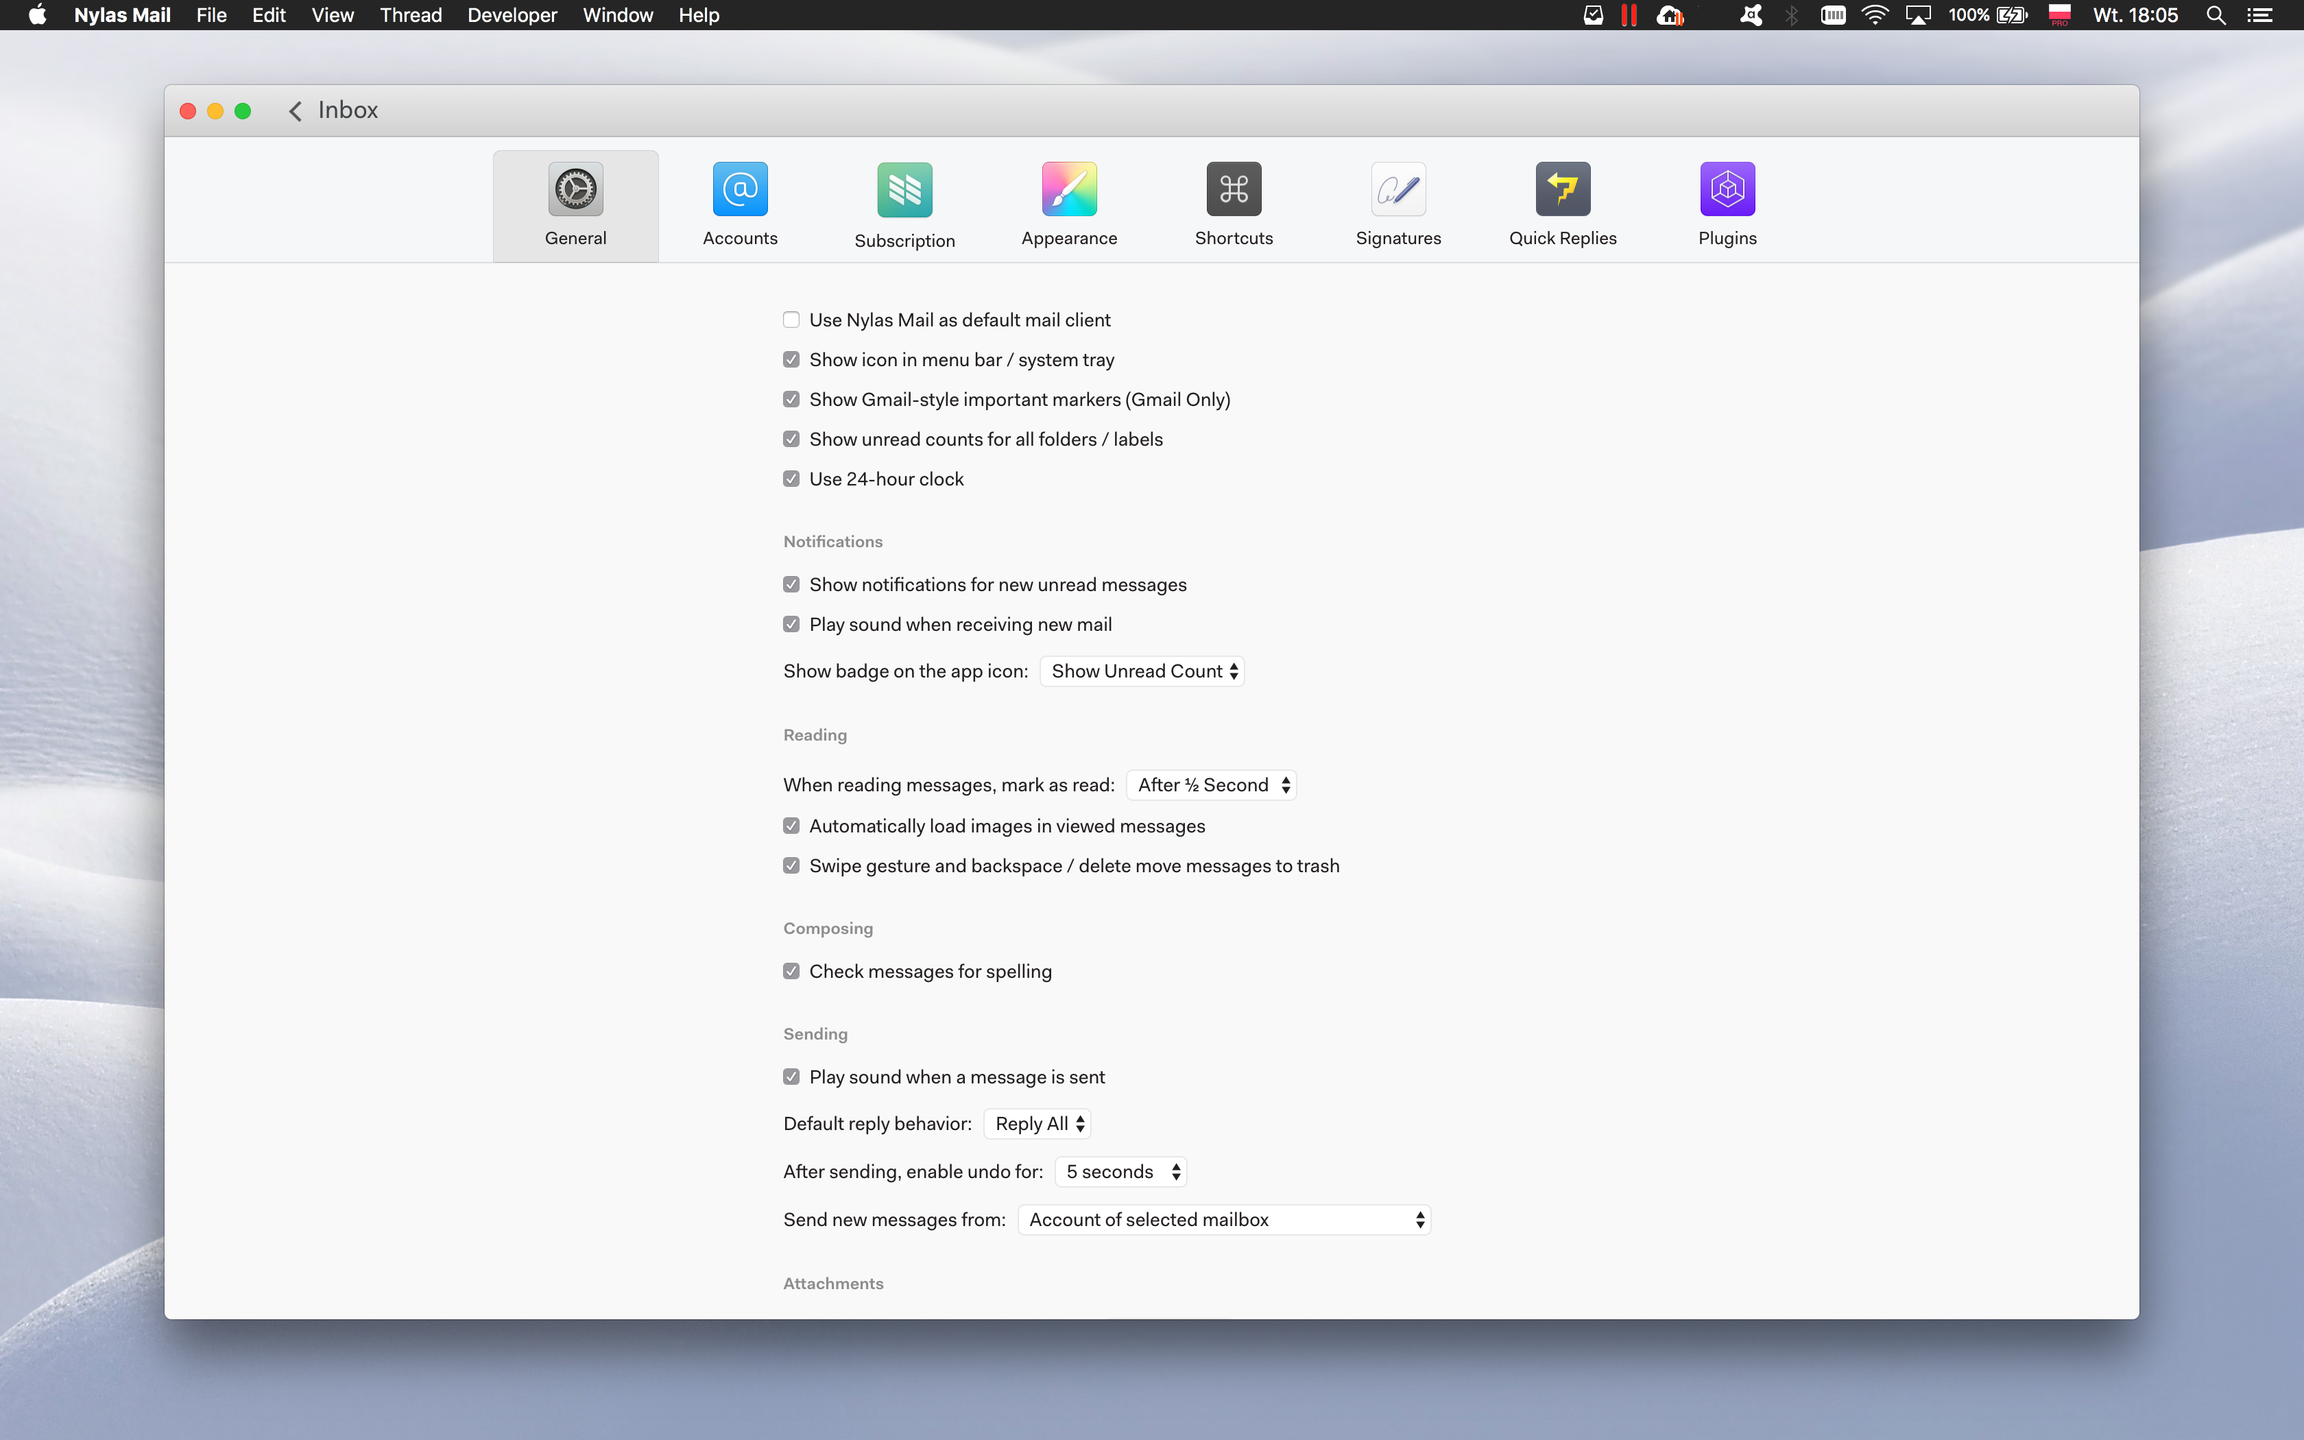
Task: Select the Appearance paintbrush icon
Action: [1069, 189]
